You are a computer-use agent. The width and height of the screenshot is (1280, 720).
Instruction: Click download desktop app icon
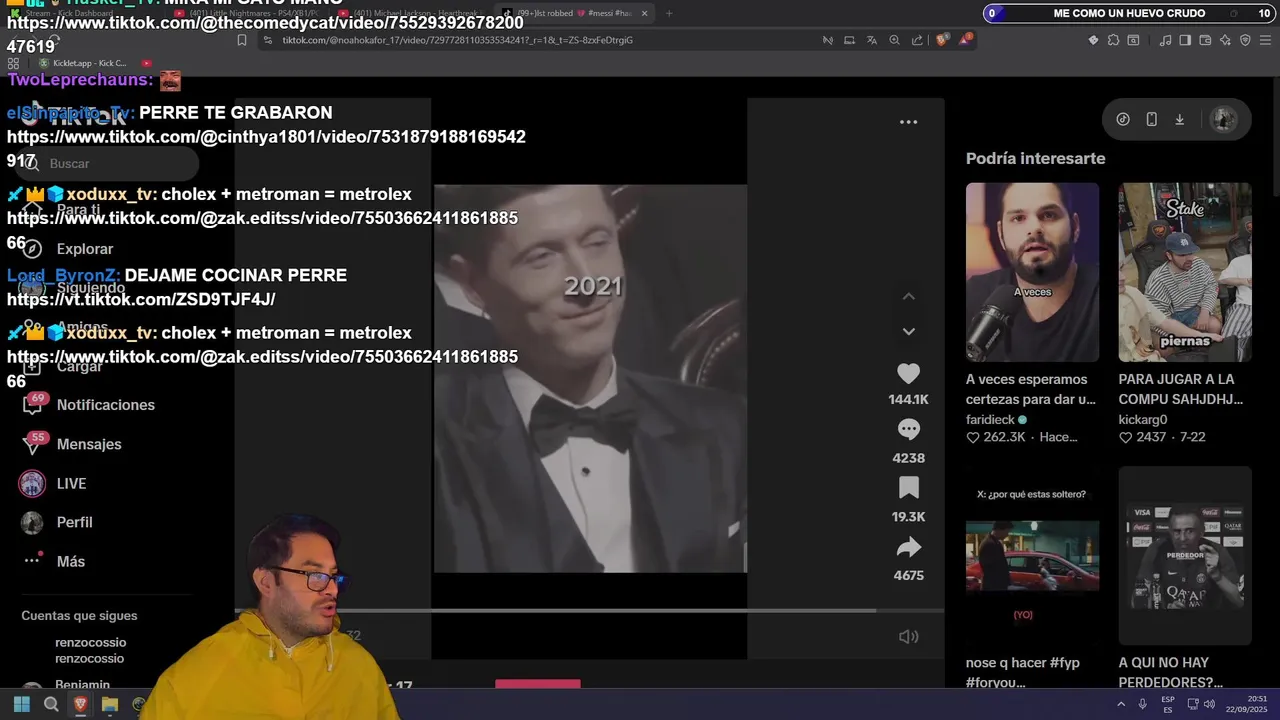[x=1179, y=119]
